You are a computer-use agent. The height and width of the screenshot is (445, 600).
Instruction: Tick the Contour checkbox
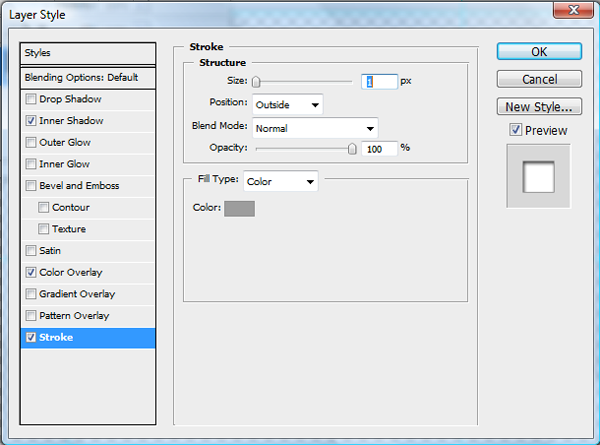[43, 207]
